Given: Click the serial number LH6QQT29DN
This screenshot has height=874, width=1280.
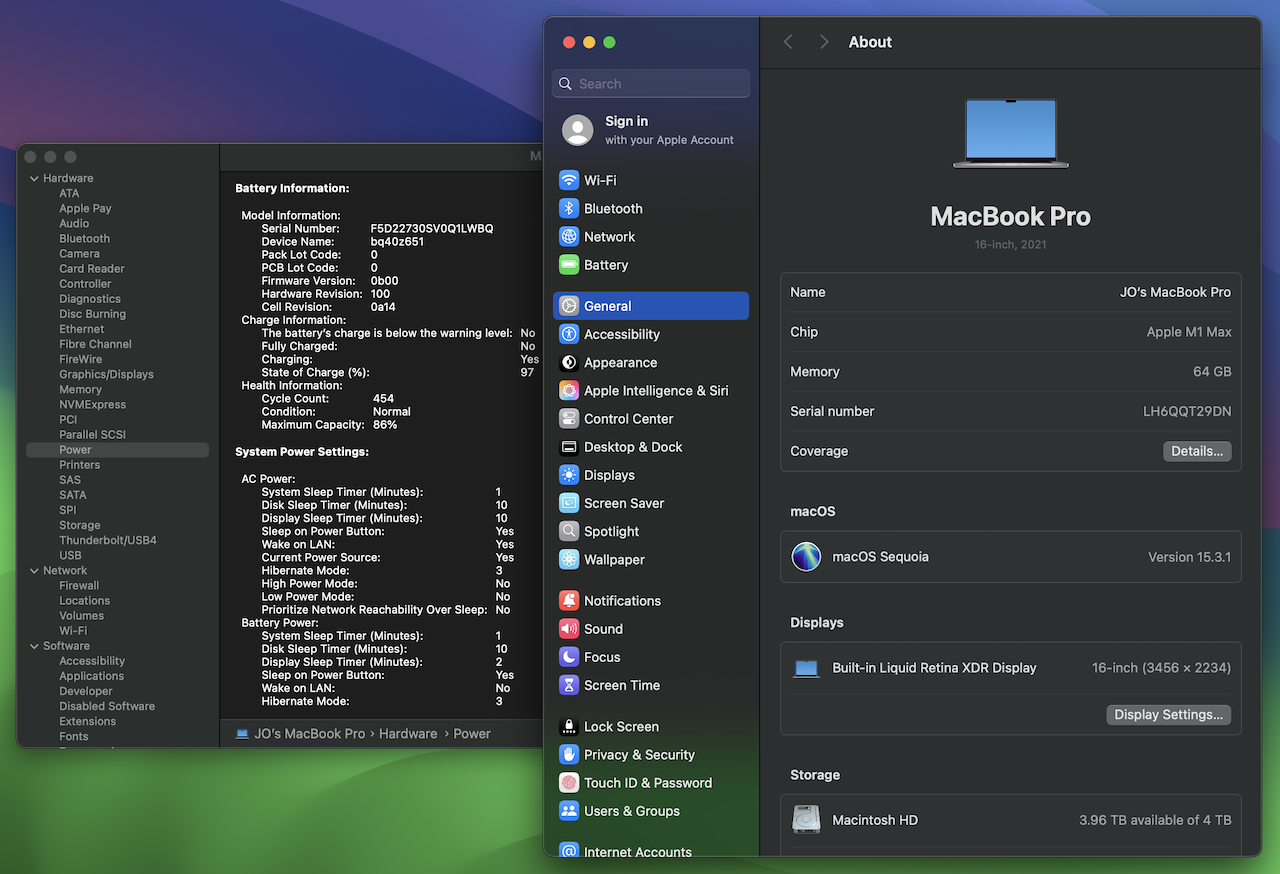Looking at the screenshot, I should [x=1187, y=411].
